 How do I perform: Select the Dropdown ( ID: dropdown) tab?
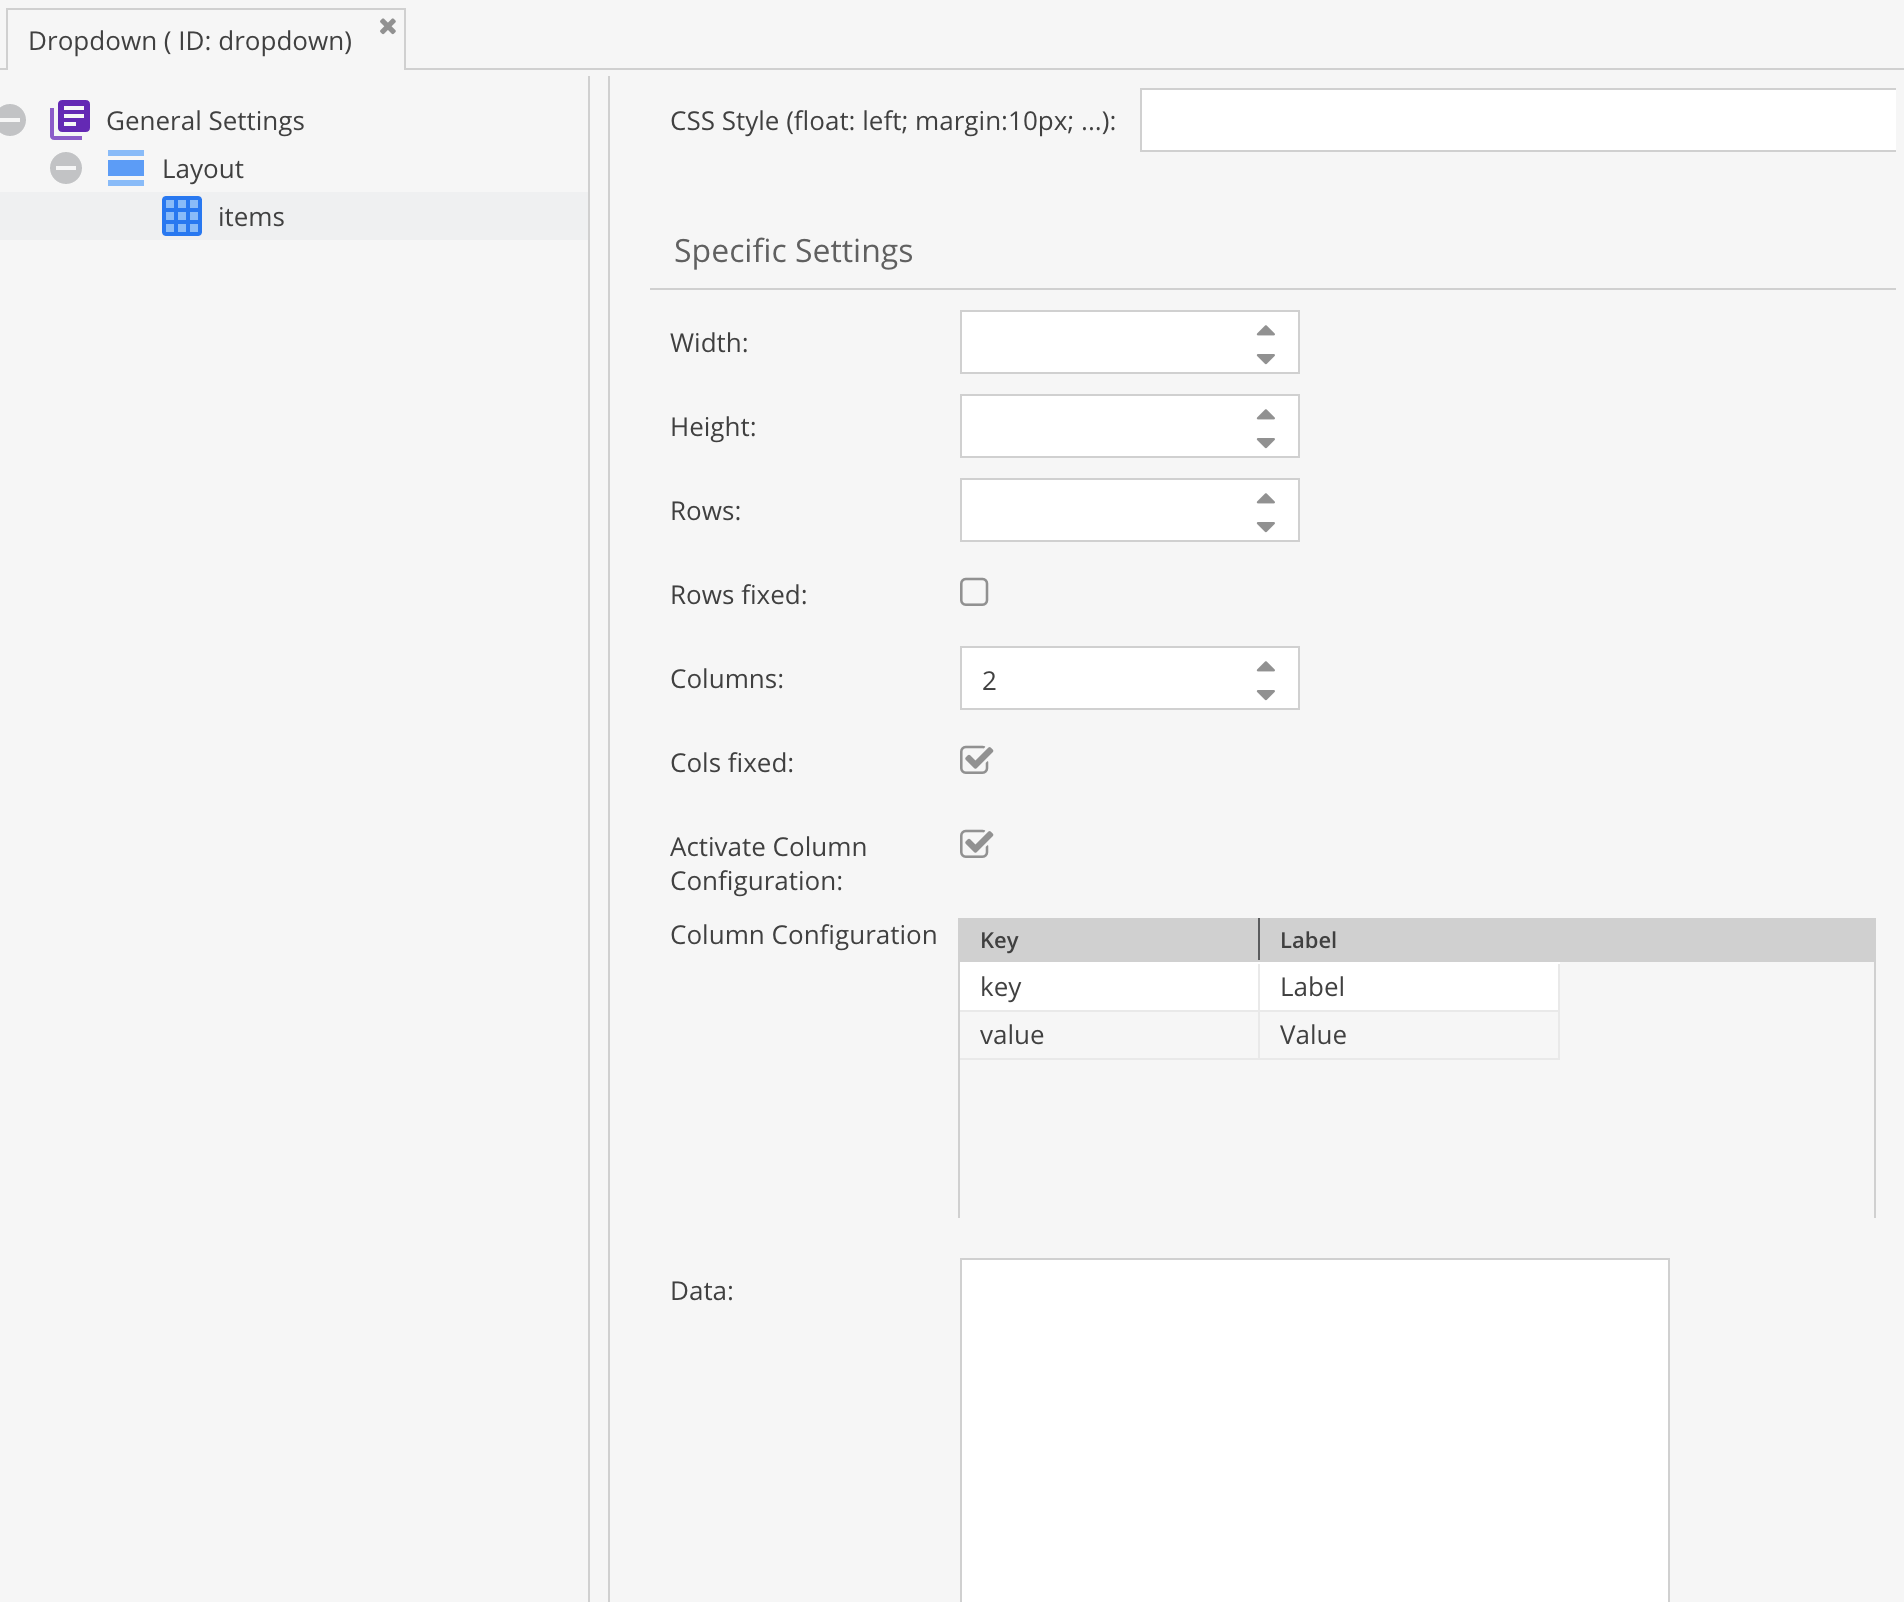(190, 41)
